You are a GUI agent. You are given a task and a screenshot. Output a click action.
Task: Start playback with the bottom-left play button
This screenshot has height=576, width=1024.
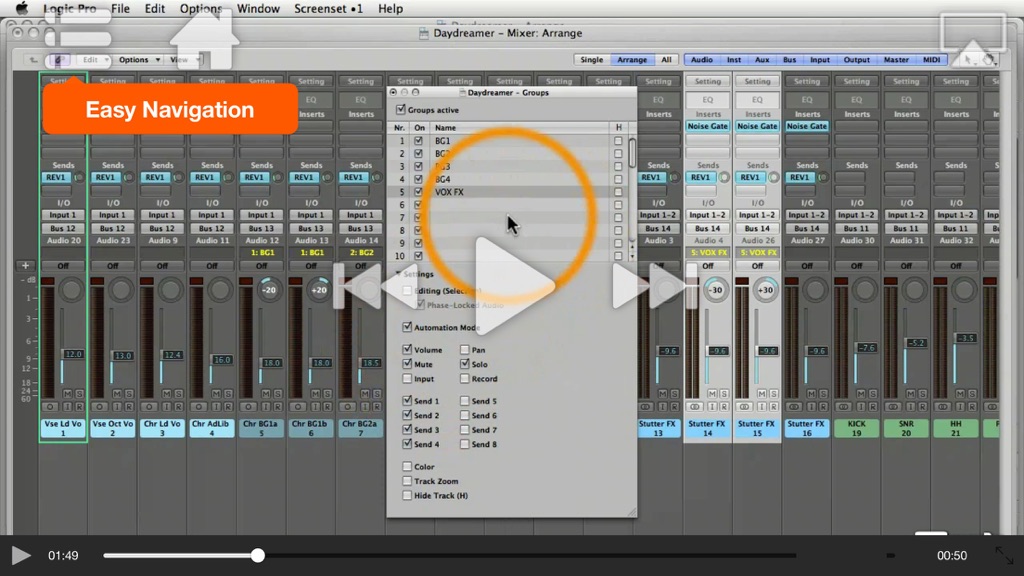pyautogui.click(x=20, y=555)
